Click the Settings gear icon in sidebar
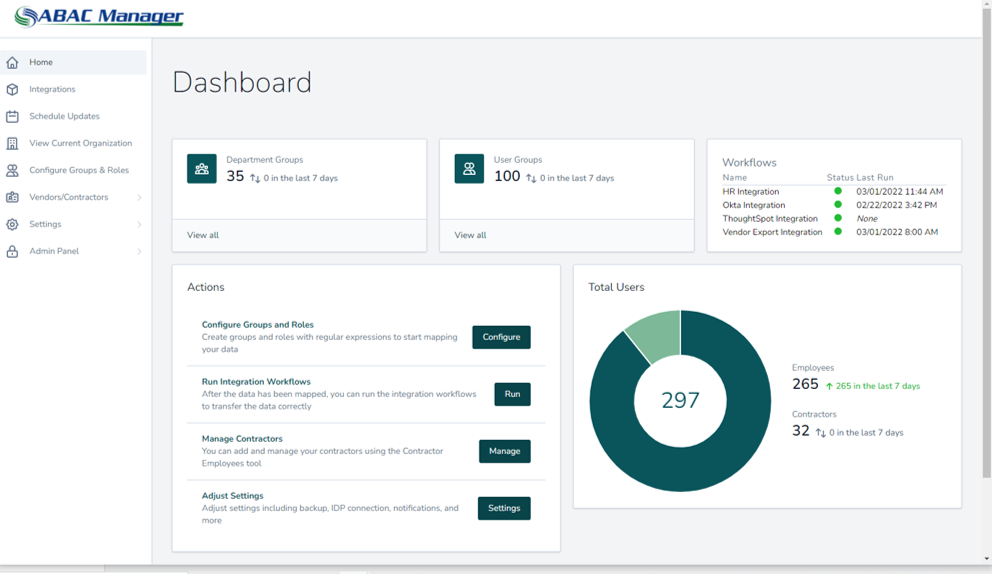 [12, 225]
